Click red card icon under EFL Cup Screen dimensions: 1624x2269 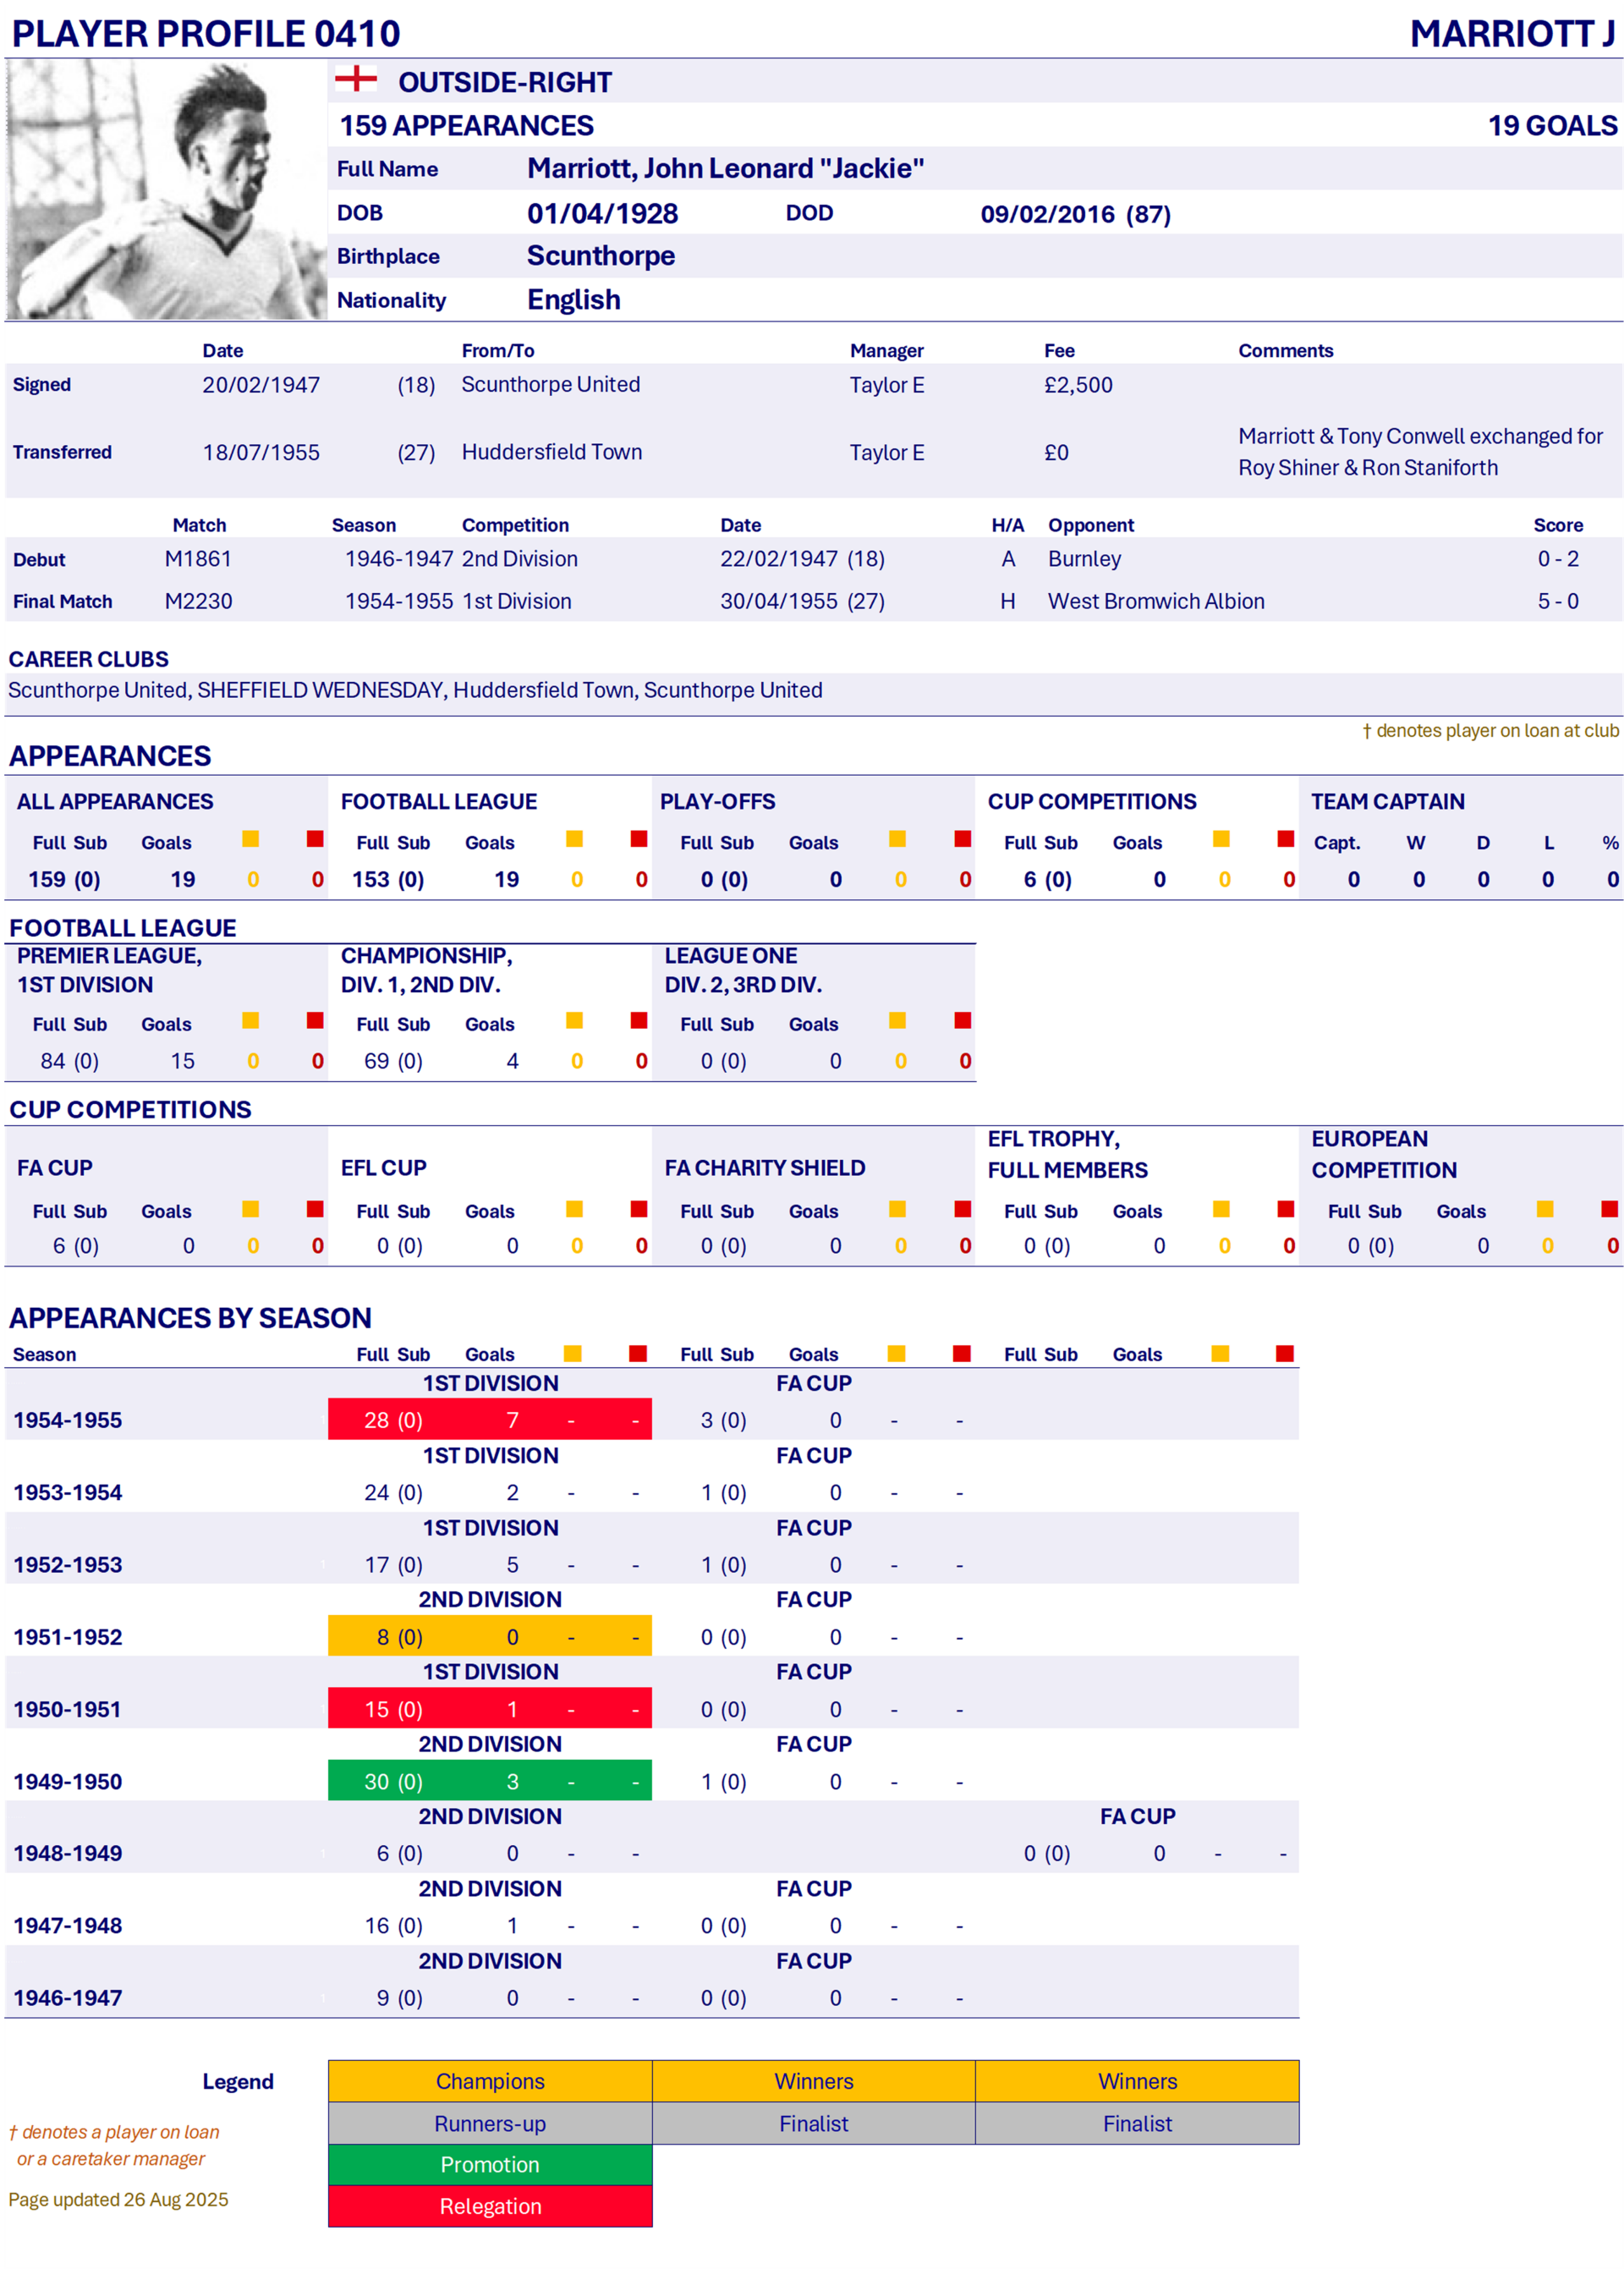pos(639,1209)
